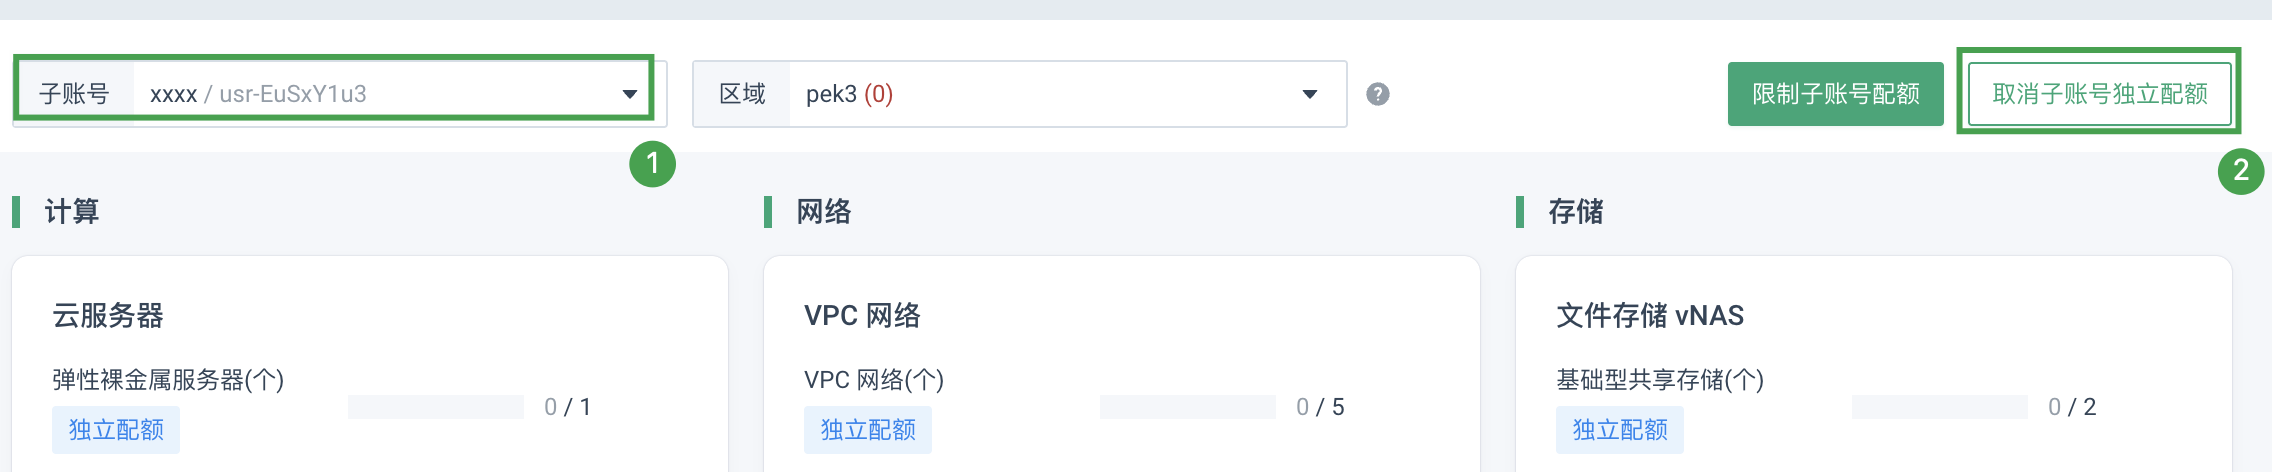Click the help question mark icon
The width and height of the screenshot is (2272, 472).
[1378, 94]
